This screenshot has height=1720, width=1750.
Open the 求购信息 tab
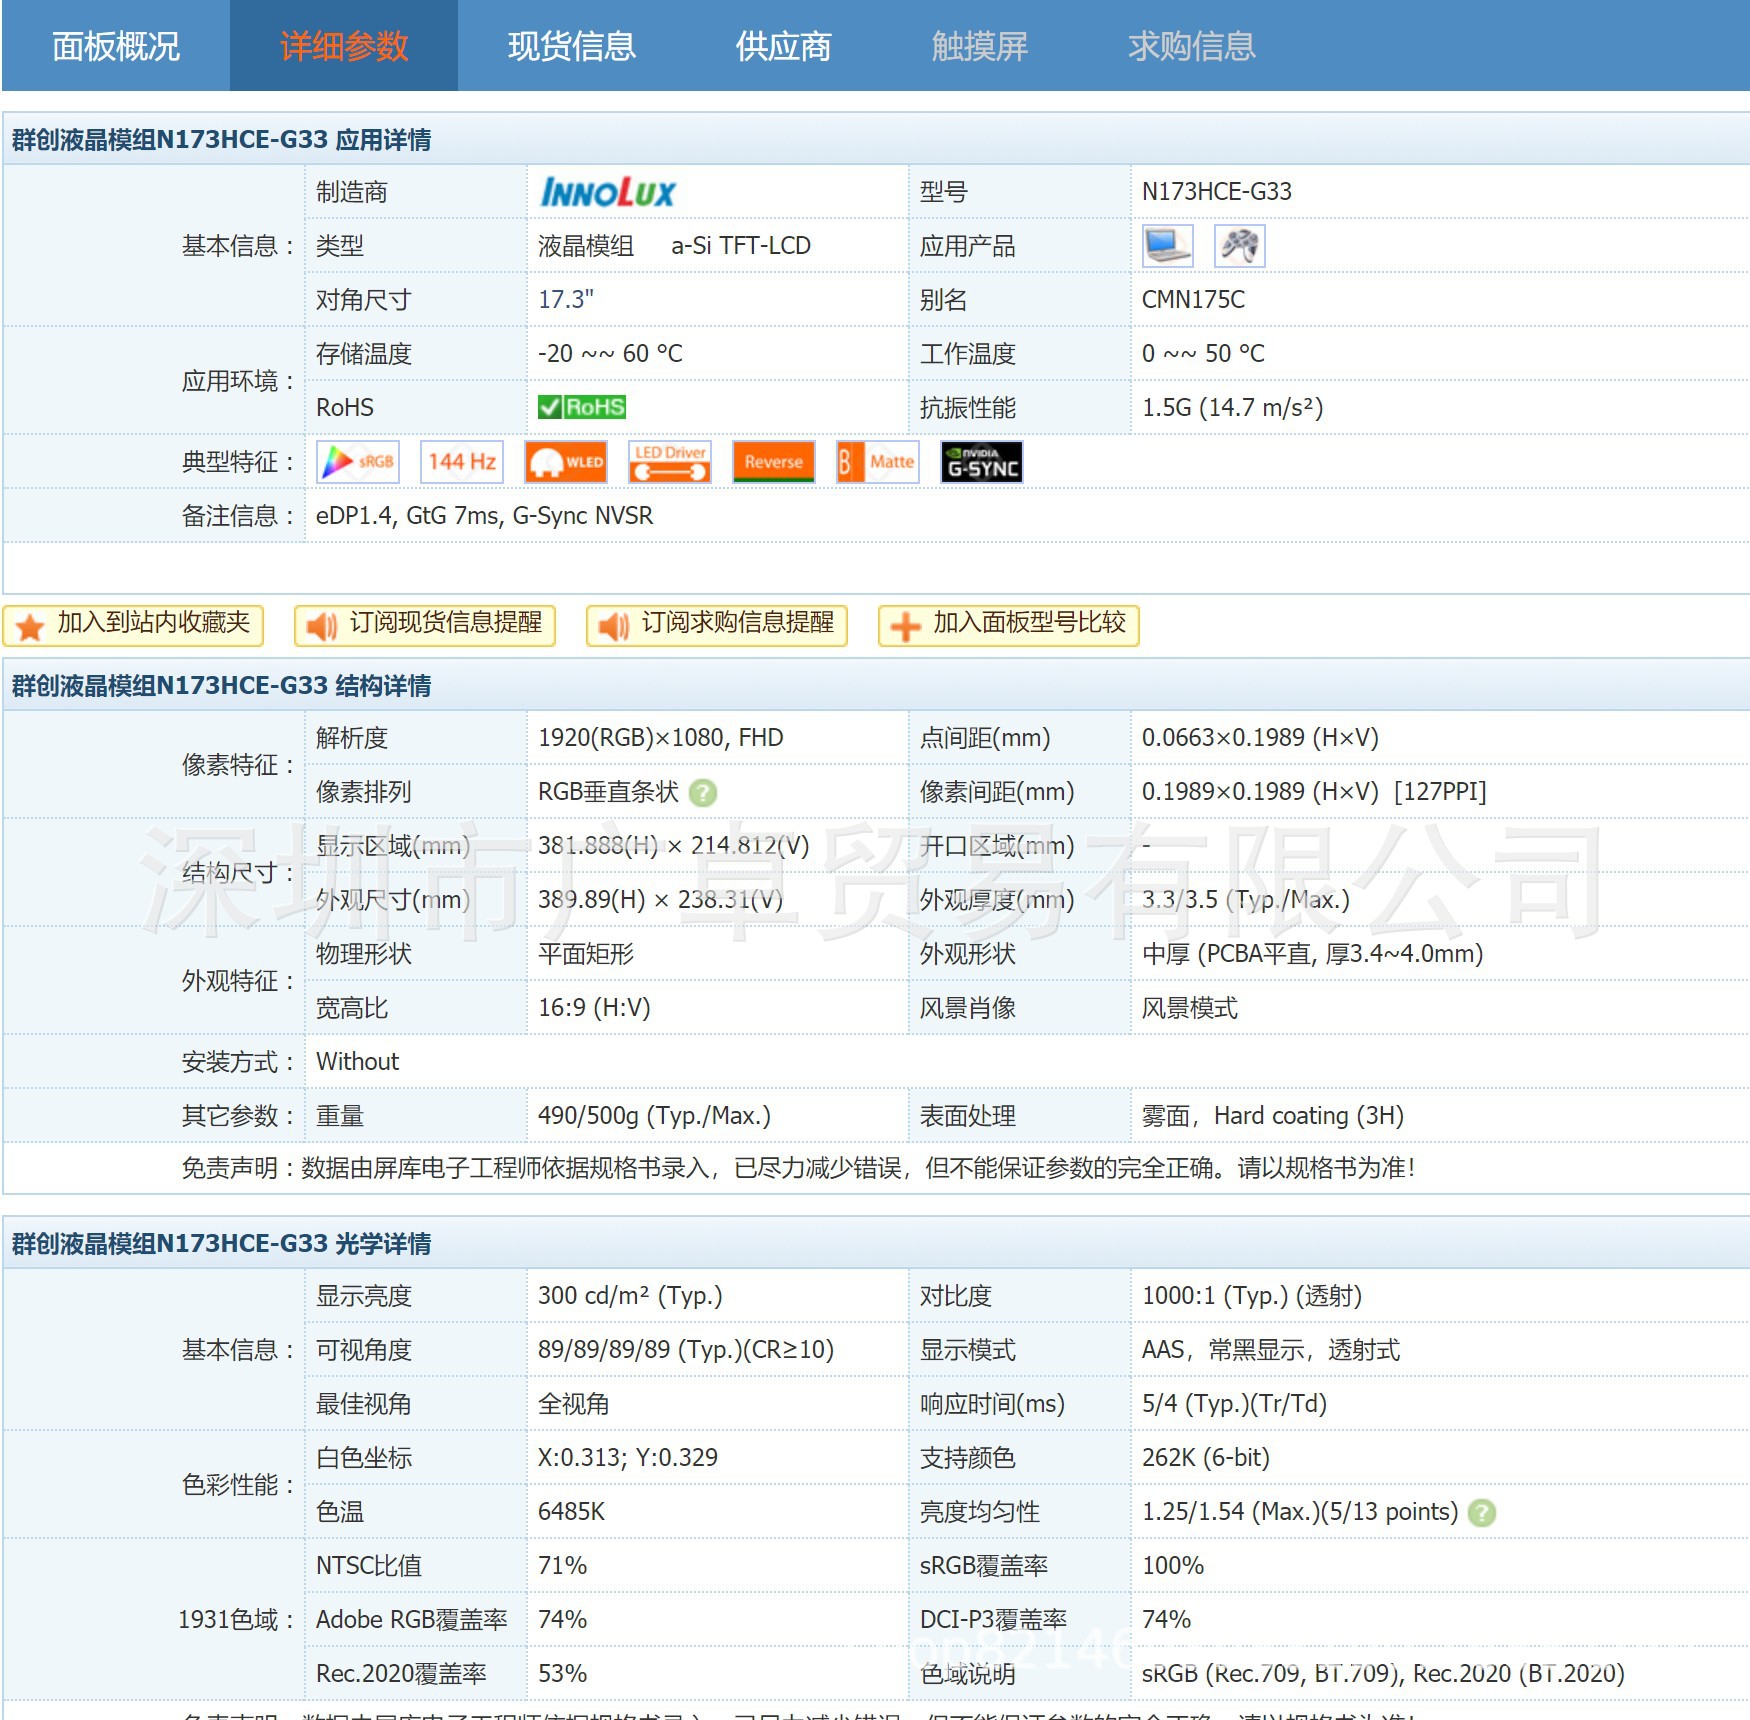[x=1192, y=46]
